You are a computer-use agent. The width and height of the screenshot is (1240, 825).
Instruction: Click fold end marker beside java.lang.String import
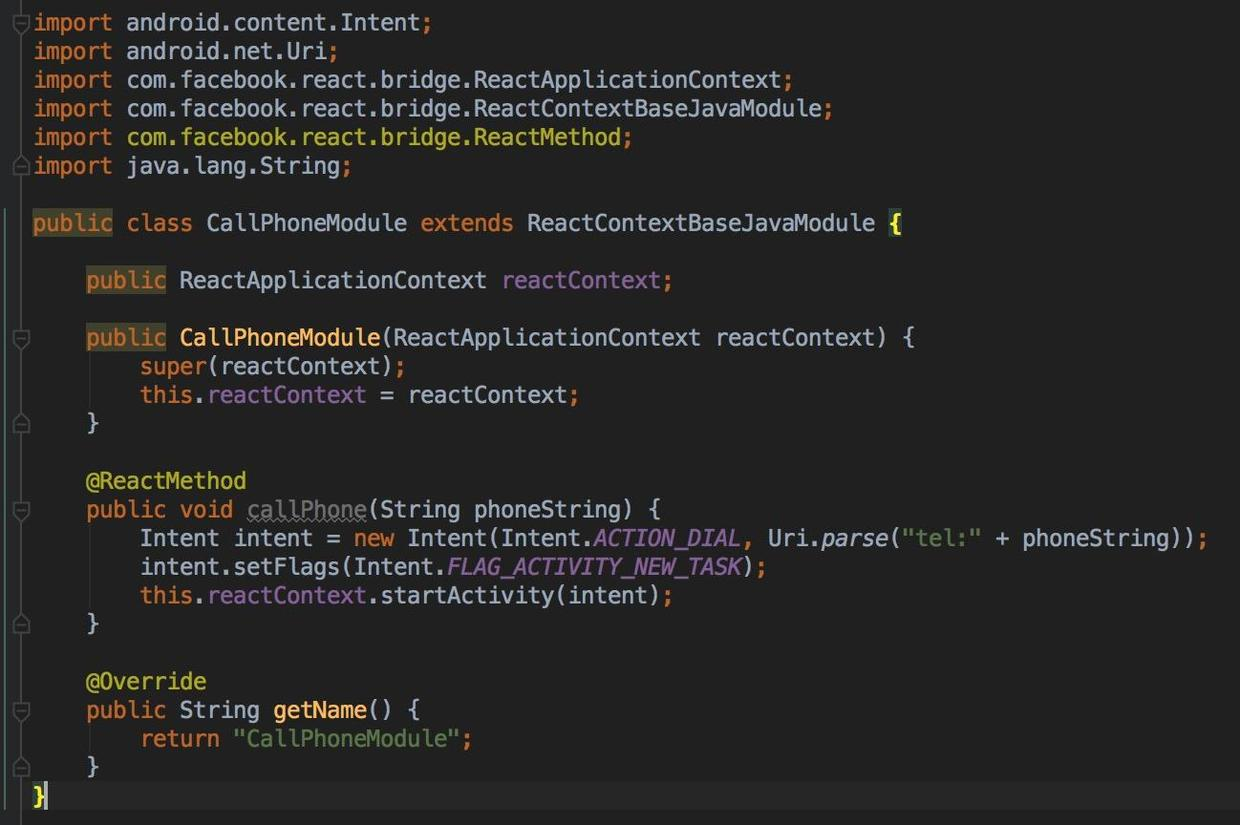(x=21, y=167)
